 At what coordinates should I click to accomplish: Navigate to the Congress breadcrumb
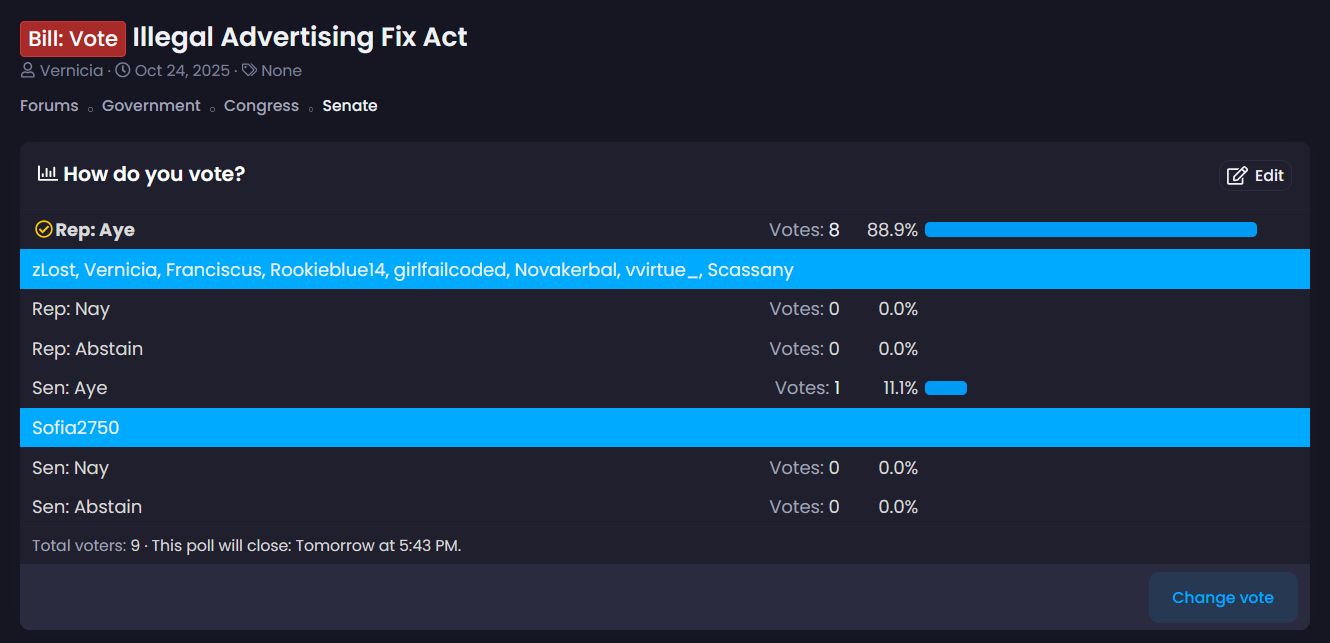tap(261, 106)
